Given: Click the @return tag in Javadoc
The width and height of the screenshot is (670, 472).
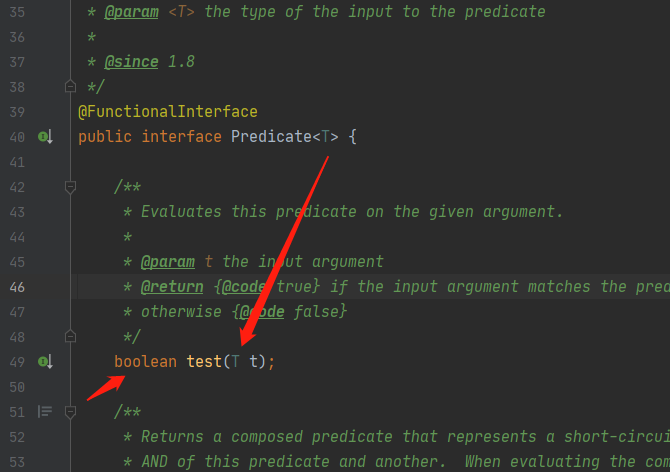Looking at the screenshot, I should (x=172, y=287).
